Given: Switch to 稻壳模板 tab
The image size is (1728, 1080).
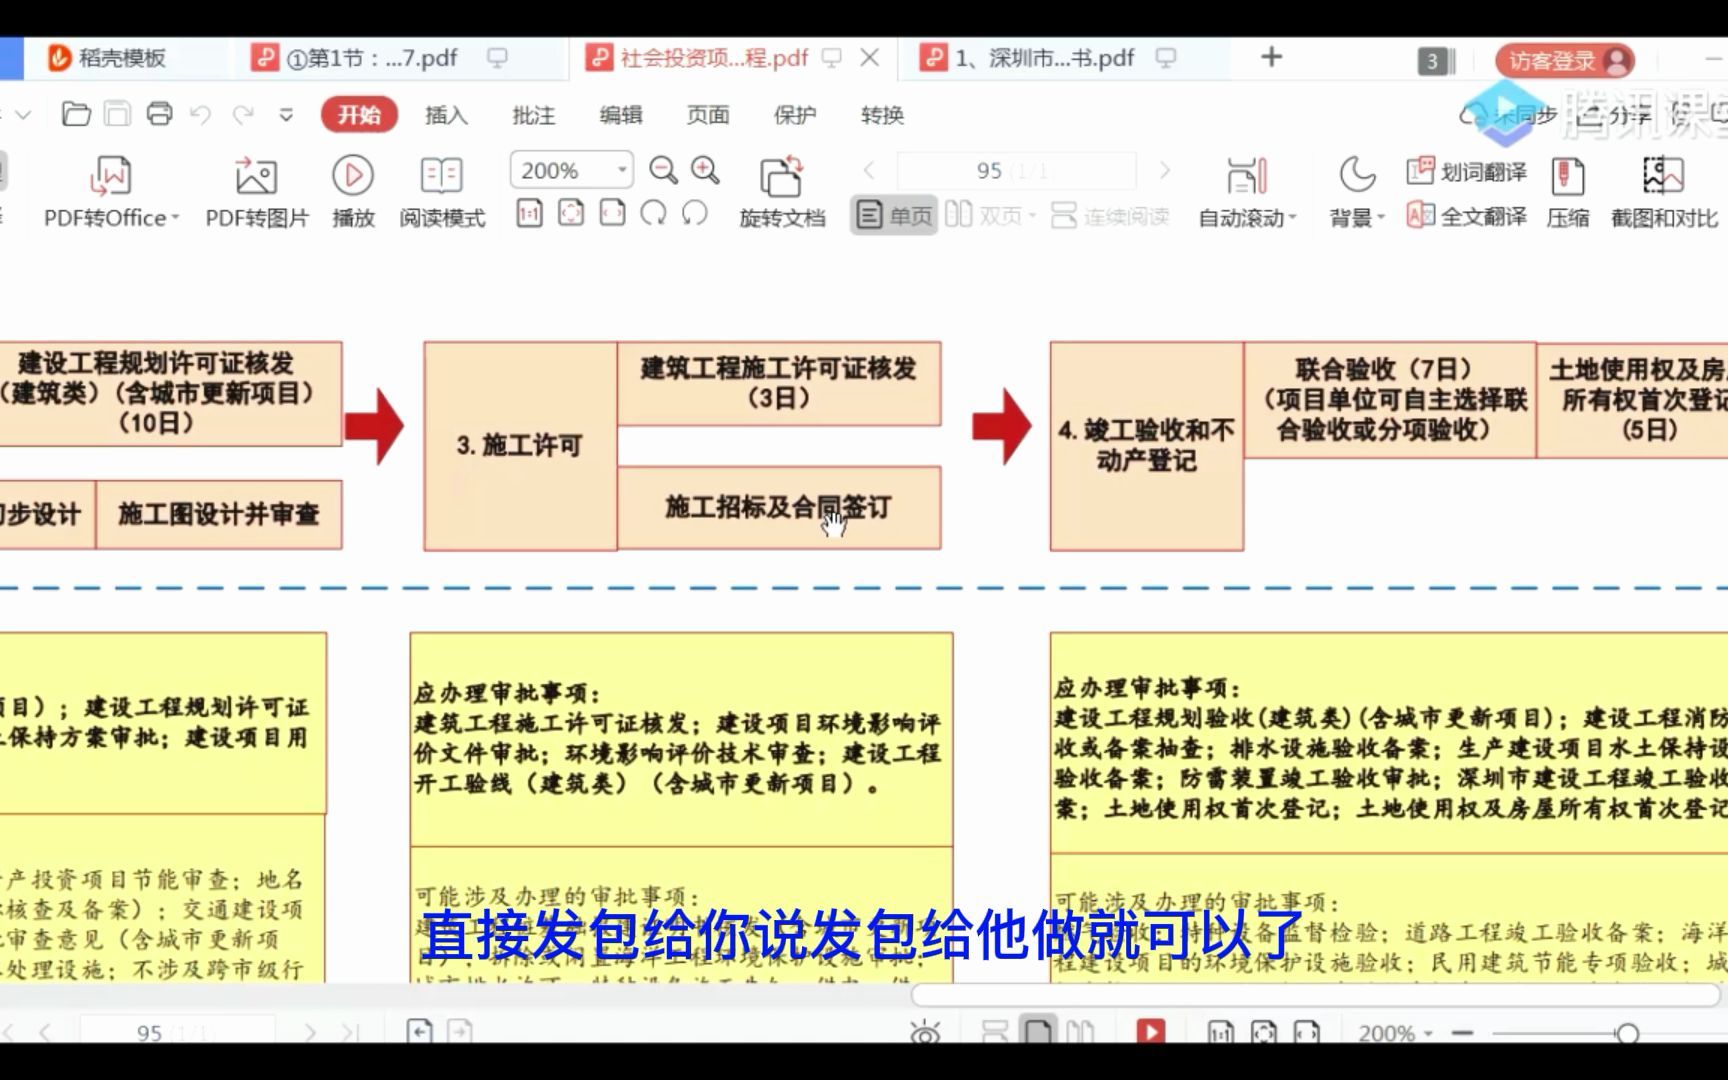Looking at the screenshot, I should (x=107, y=58).
